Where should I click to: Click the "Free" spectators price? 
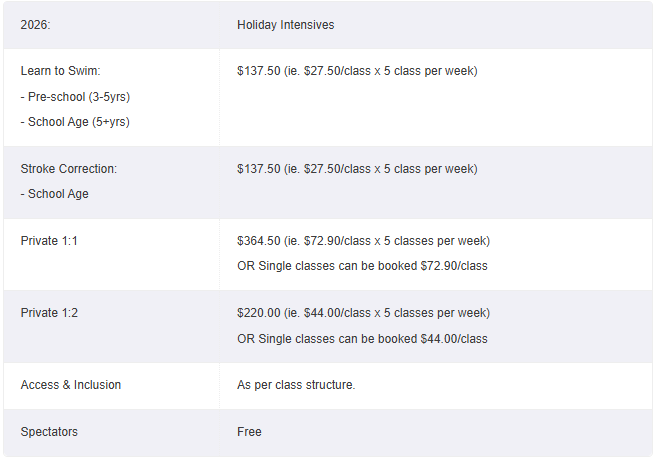[x=249, y=432]
